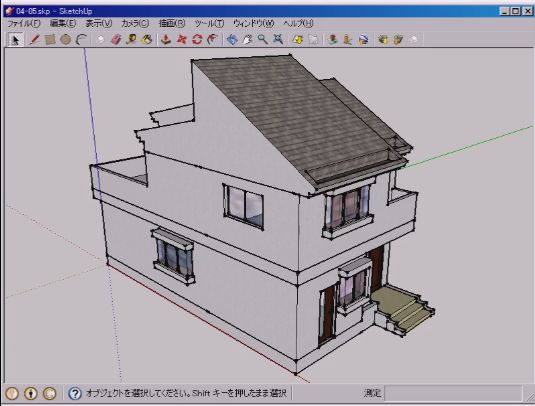Select the Paint Bucket tool
Image resolution: width=535 pixels, height=406 pixels.
pos(147,40)
